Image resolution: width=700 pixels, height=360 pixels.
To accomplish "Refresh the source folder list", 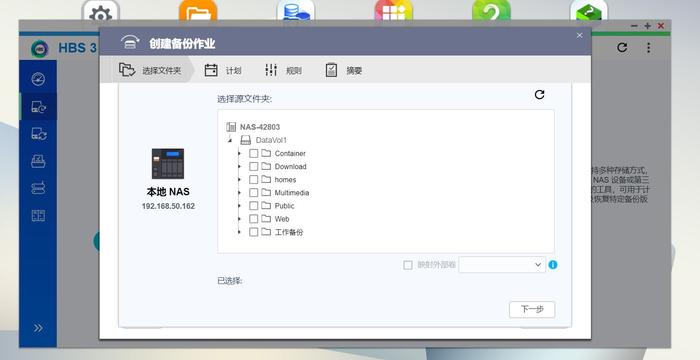I will point(539,94).
